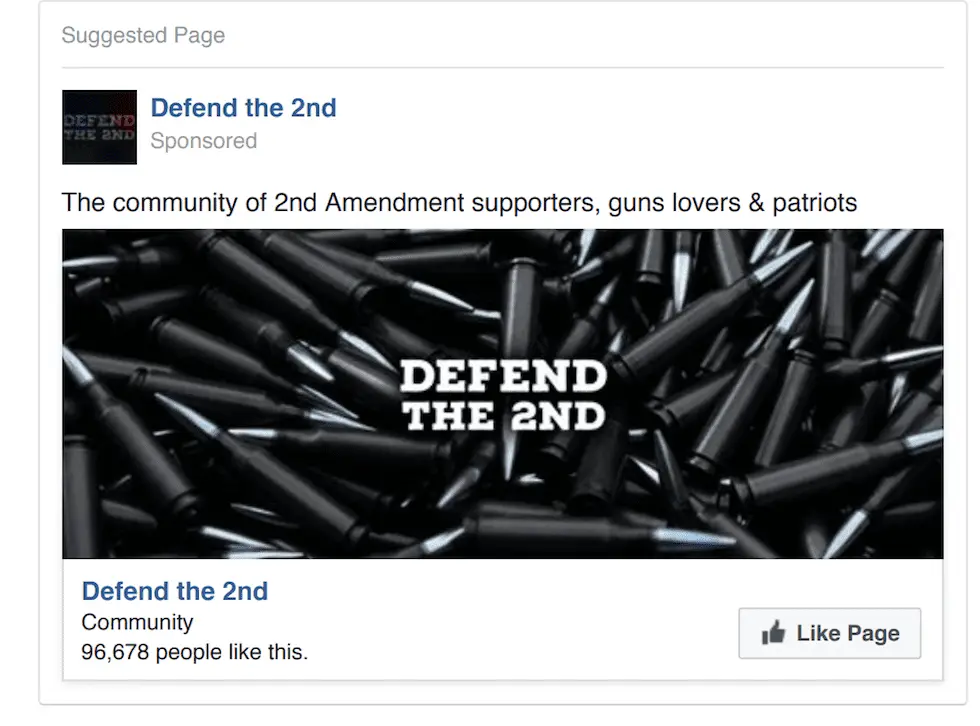Open the bullets banner image
The width and height of the screenshot is (980, 726).
502,394
